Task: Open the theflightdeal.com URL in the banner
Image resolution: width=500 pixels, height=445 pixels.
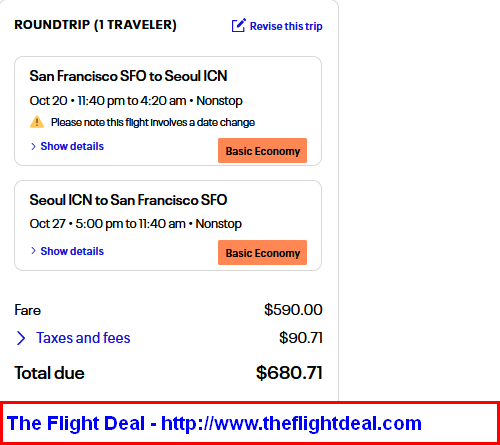Action: coord(291,423)
